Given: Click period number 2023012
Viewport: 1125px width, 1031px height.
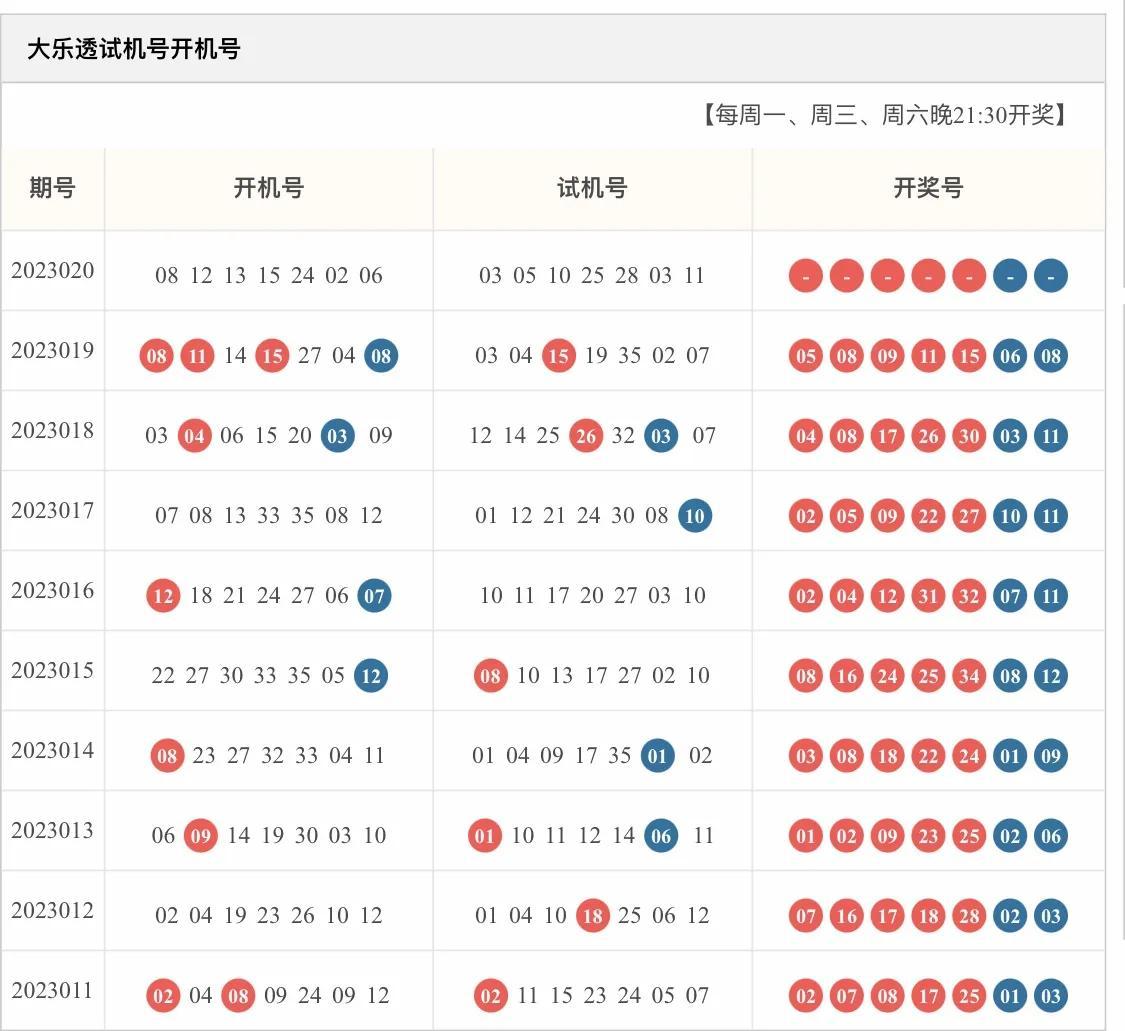Looking at the screenshot, I should coord(52,910).
